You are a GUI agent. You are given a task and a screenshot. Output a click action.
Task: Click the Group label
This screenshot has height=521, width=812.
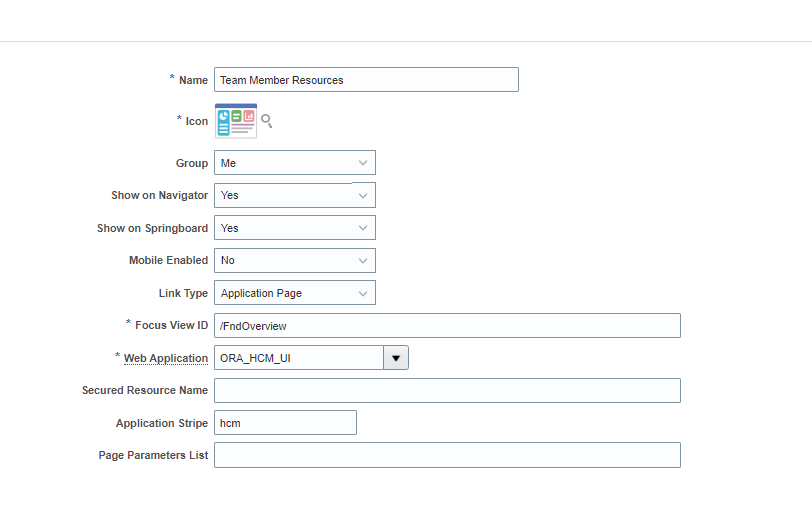(x=192, y=163)
